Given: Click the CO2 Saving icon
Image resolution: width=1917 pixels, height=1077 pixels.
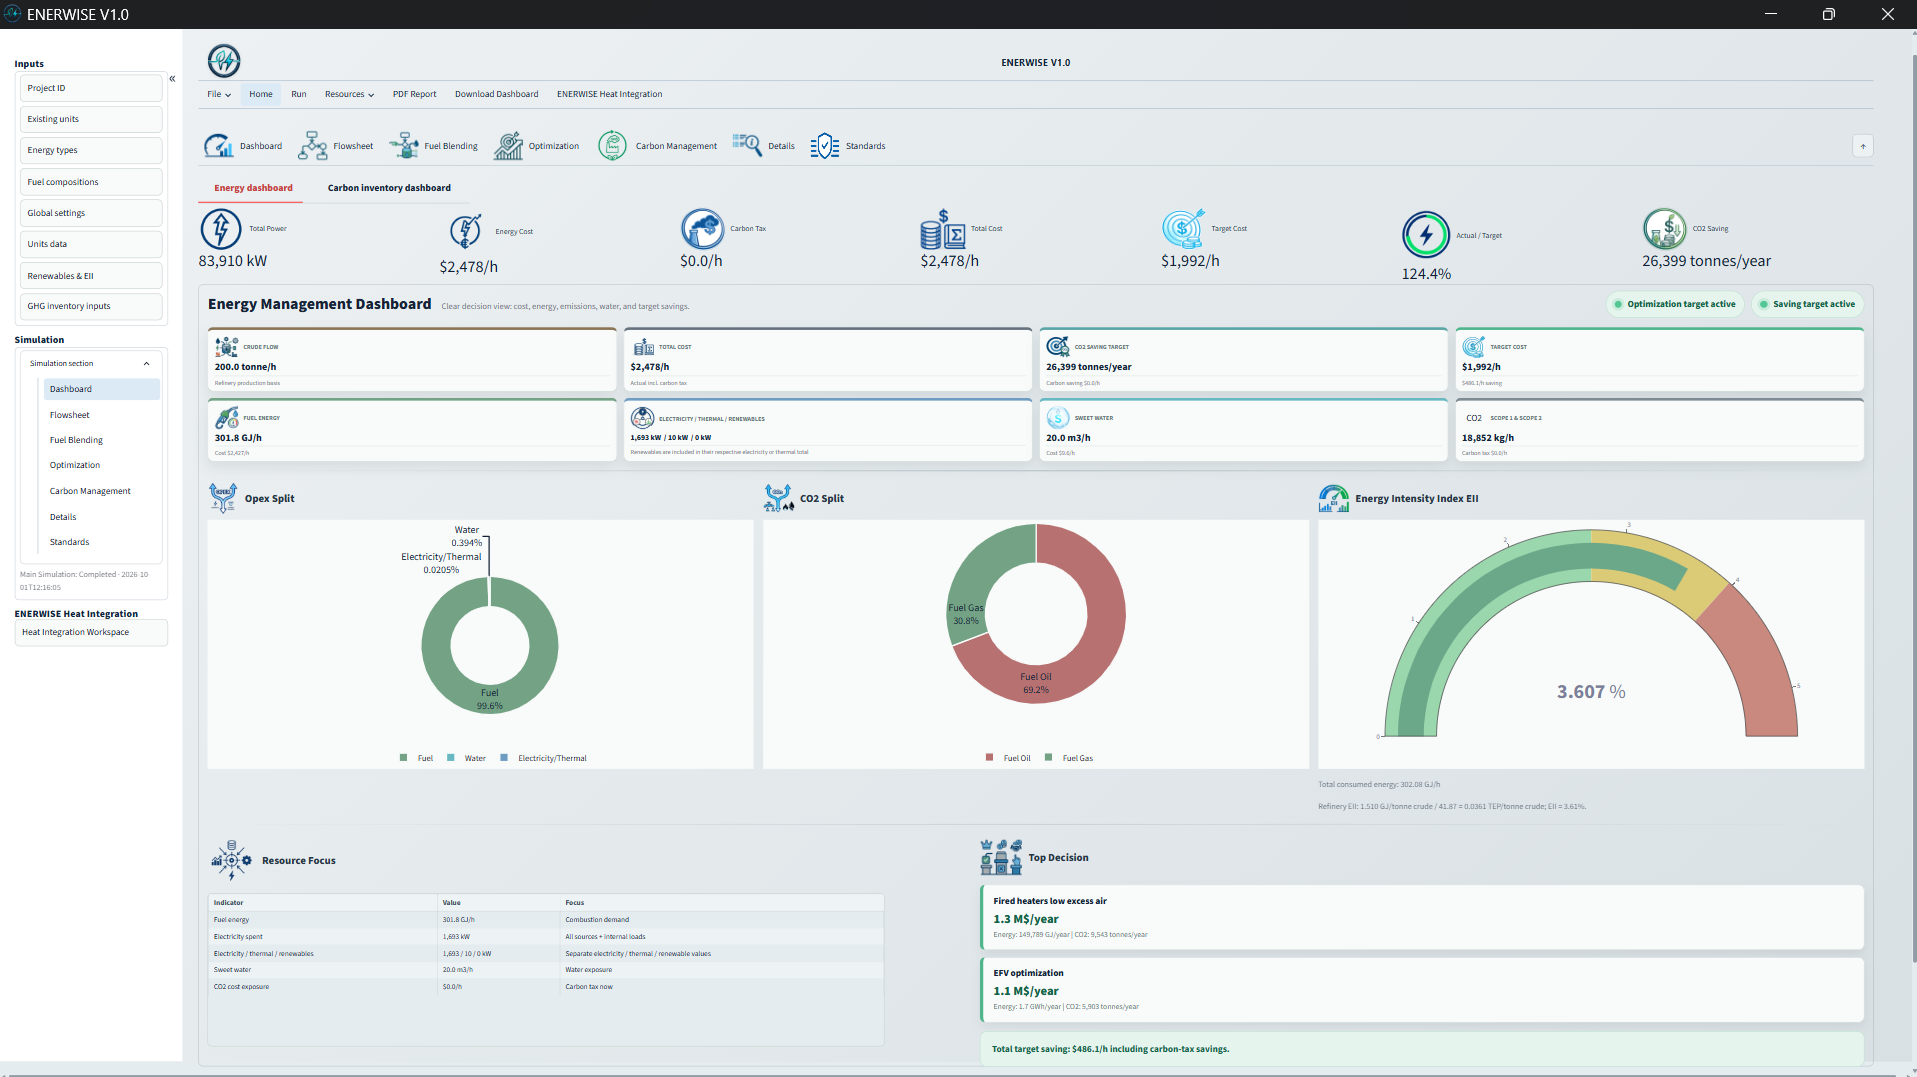Looking at the screenshot, I should [x=1665, y=229].
